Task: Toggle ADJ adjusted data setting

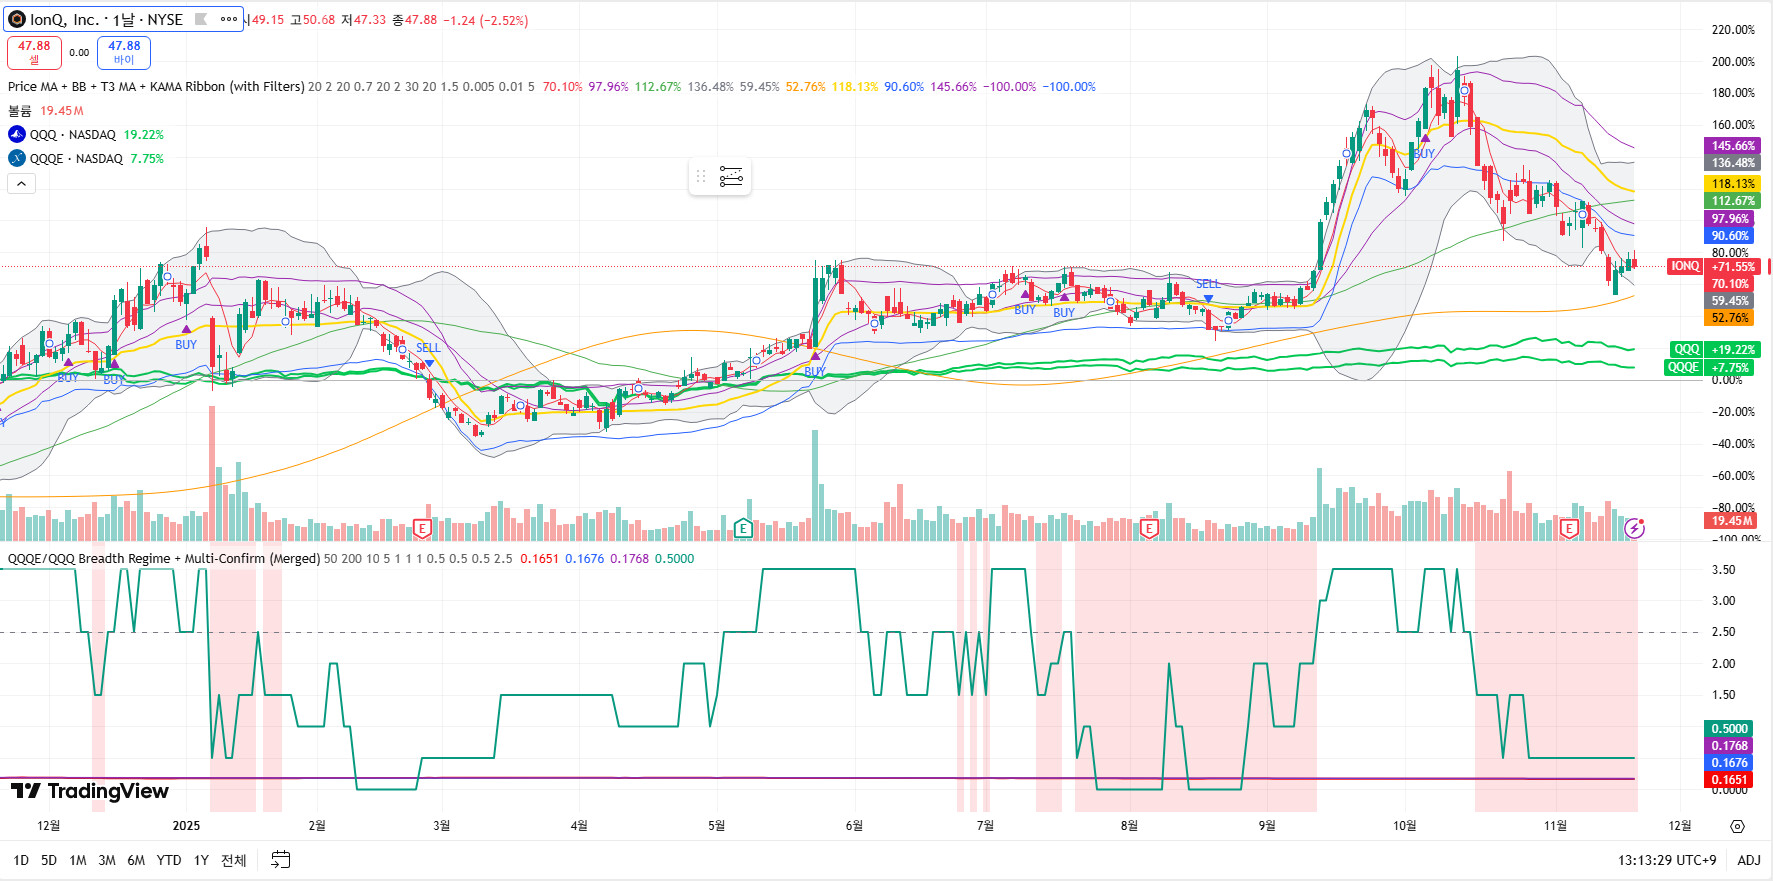Action: point(1748,860)
